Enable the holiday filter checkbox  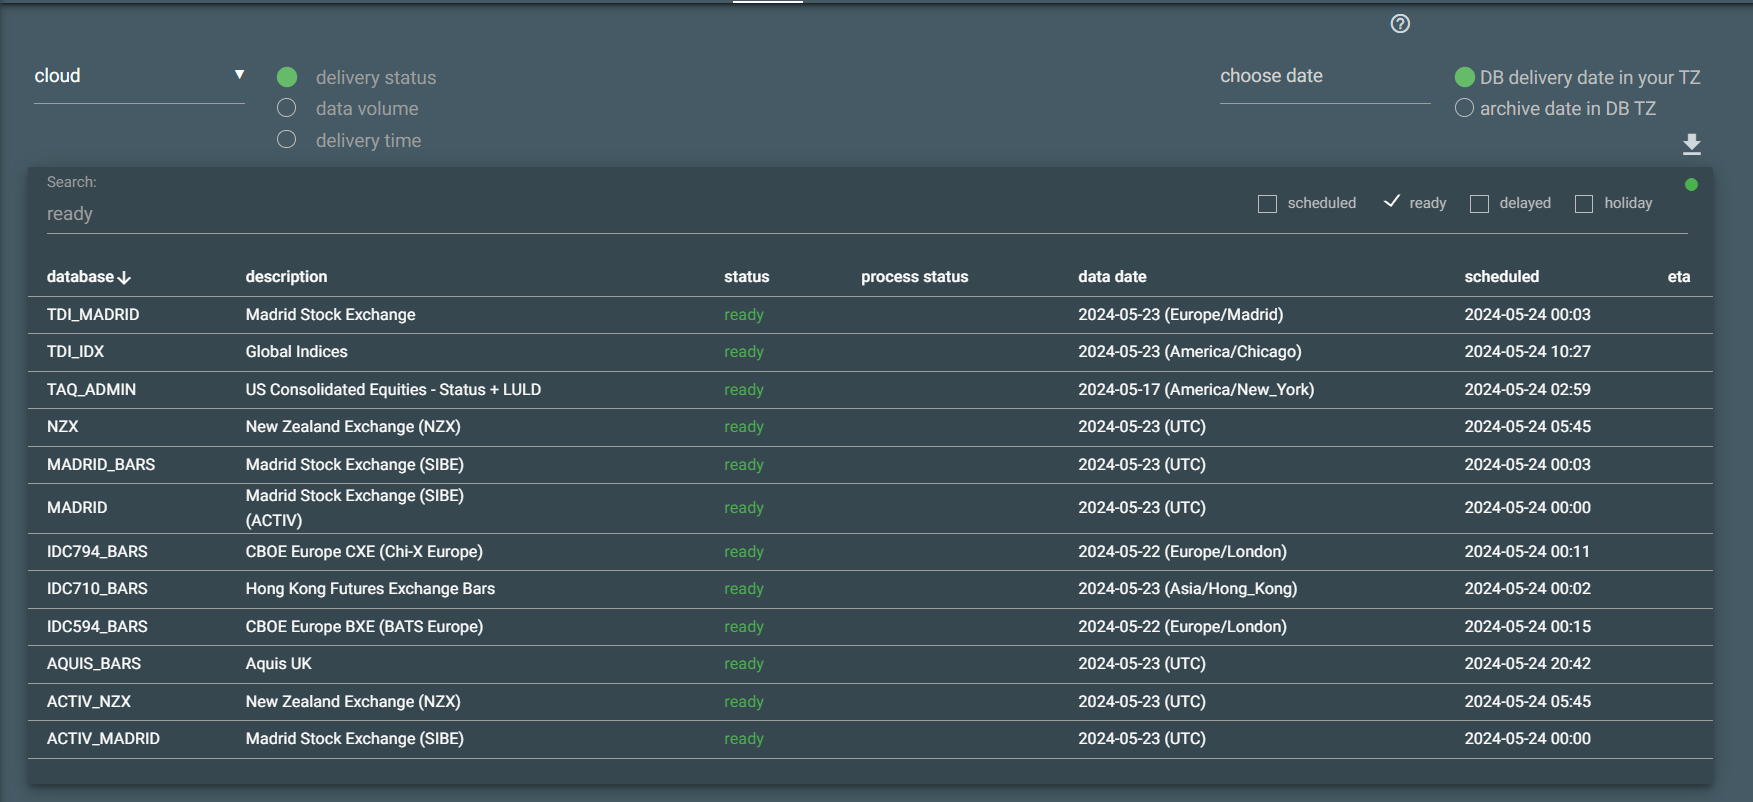coord(1584,204)
